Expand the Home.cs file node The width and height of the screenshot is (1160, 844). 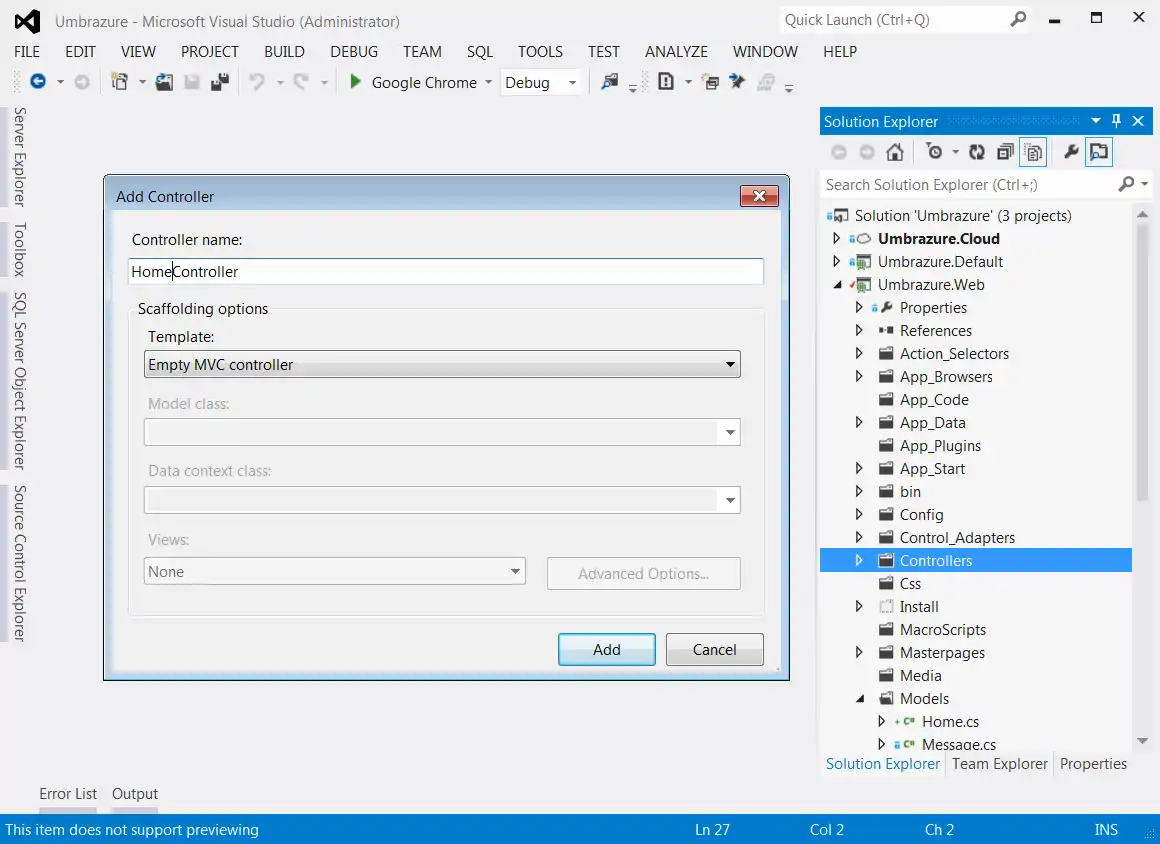pos(881,720)
